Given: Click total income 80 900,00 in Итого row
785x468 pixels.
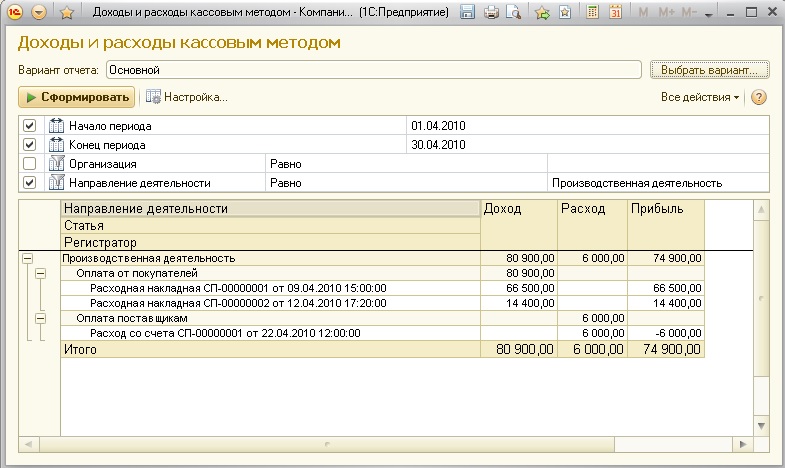Looking at the screenshot, I should [525, 349].
